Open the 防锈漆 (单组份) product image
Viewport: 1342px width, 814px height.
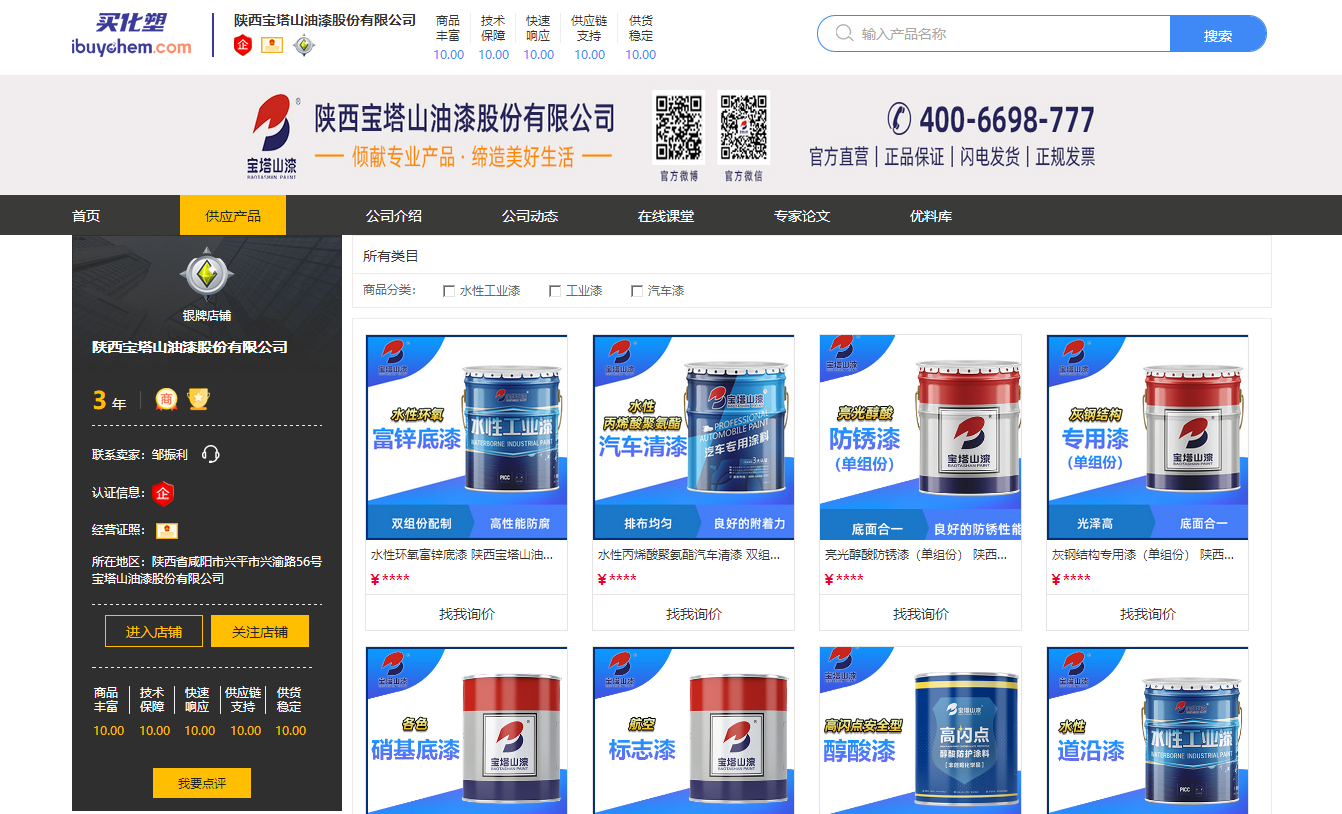point(921,437)
